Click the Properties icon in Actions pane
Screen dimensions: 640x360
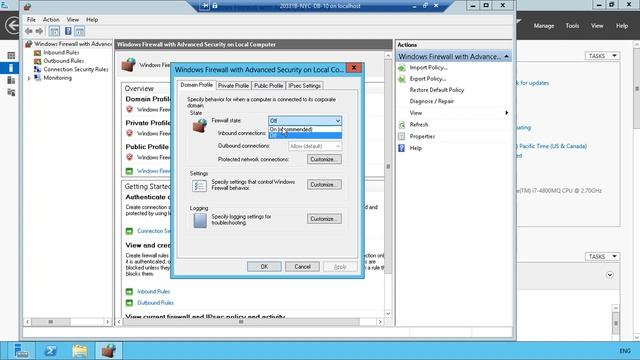coord(402,137)
